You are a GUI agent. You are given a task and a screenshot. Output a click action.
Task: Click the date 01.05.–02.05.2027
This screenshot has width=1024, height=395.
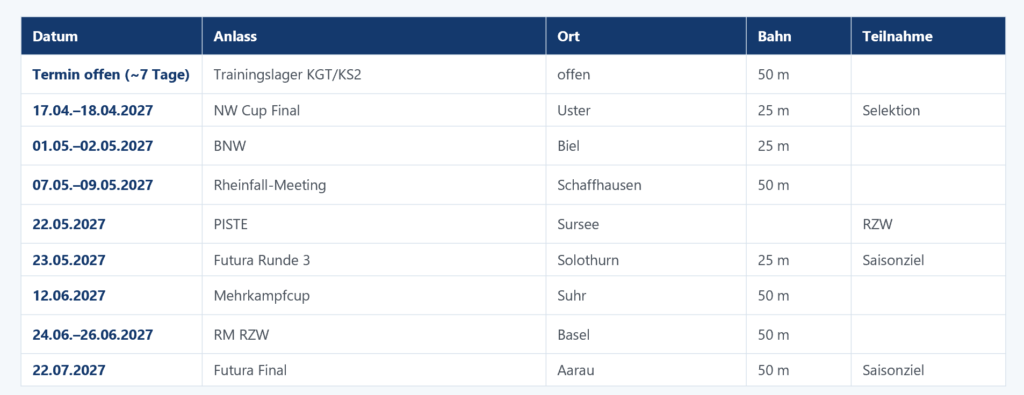pos(93,146)
